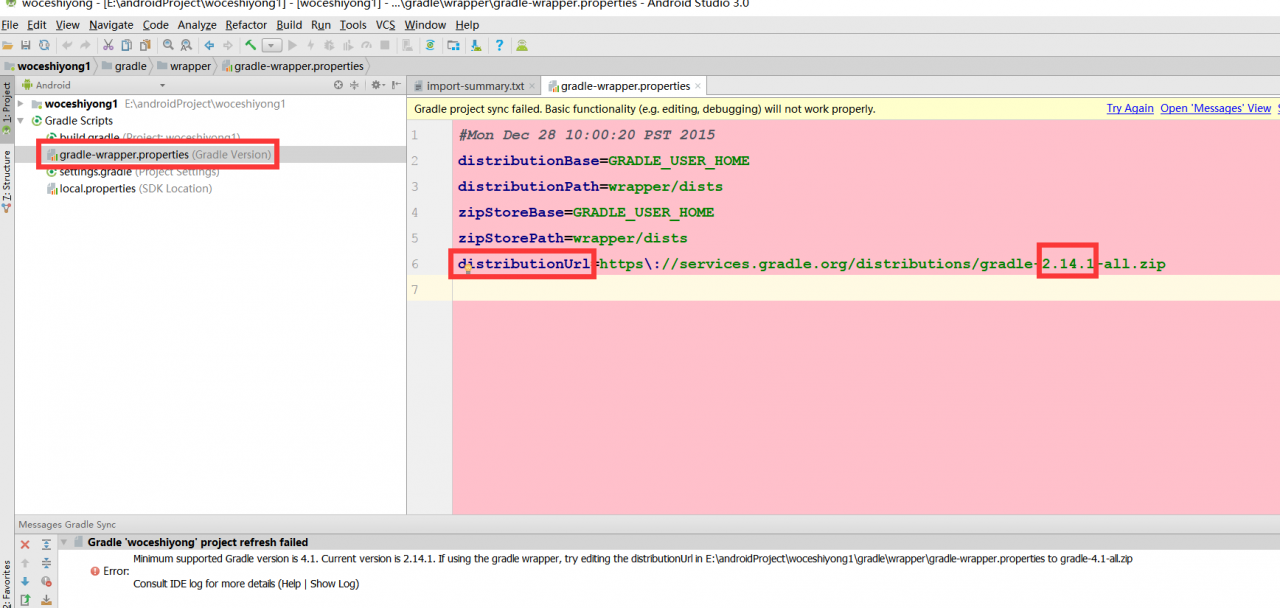Open the View menu
This screenshot has height=608, width=1280.
click(68, 25)
